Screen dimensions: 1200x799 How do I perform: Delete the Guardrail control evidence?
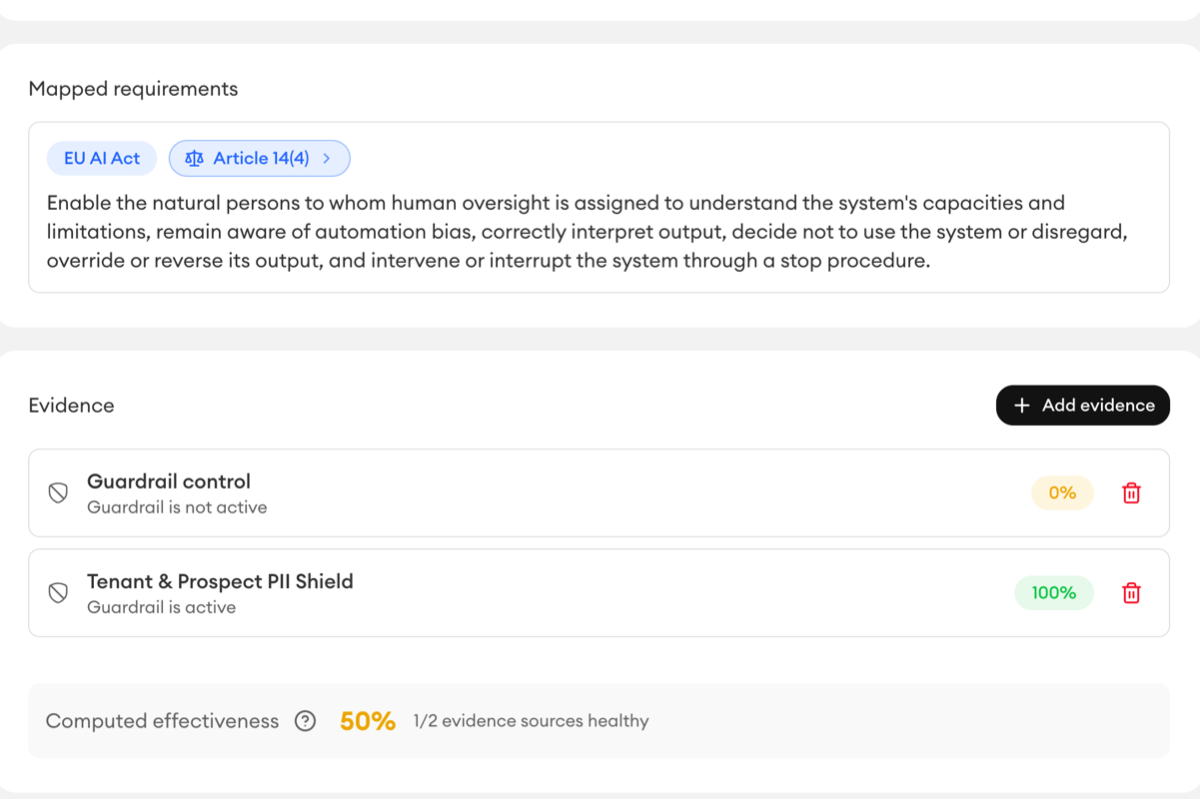1131,493
